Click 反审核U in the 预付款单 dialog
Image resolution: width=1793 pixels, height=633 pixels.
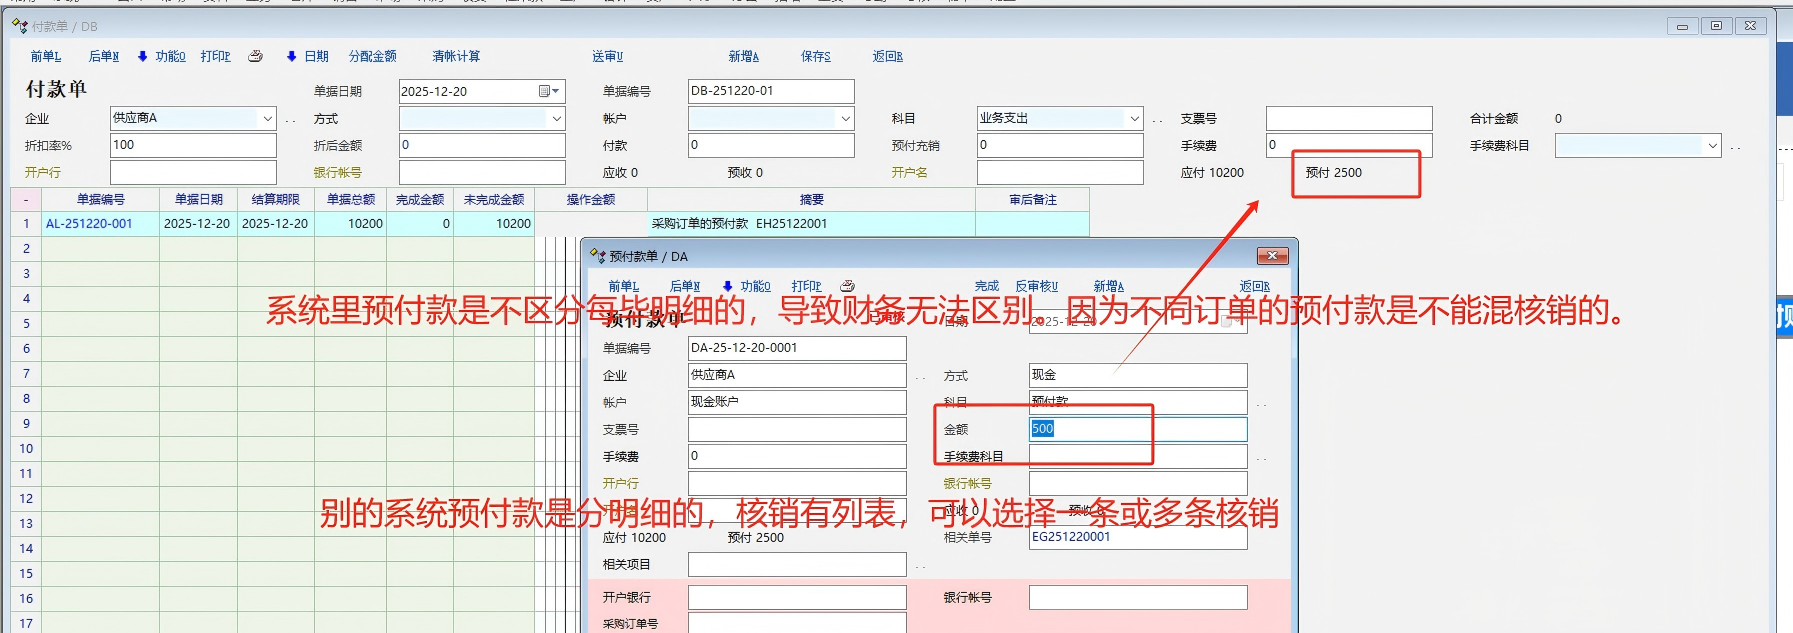pos(1036,286)
